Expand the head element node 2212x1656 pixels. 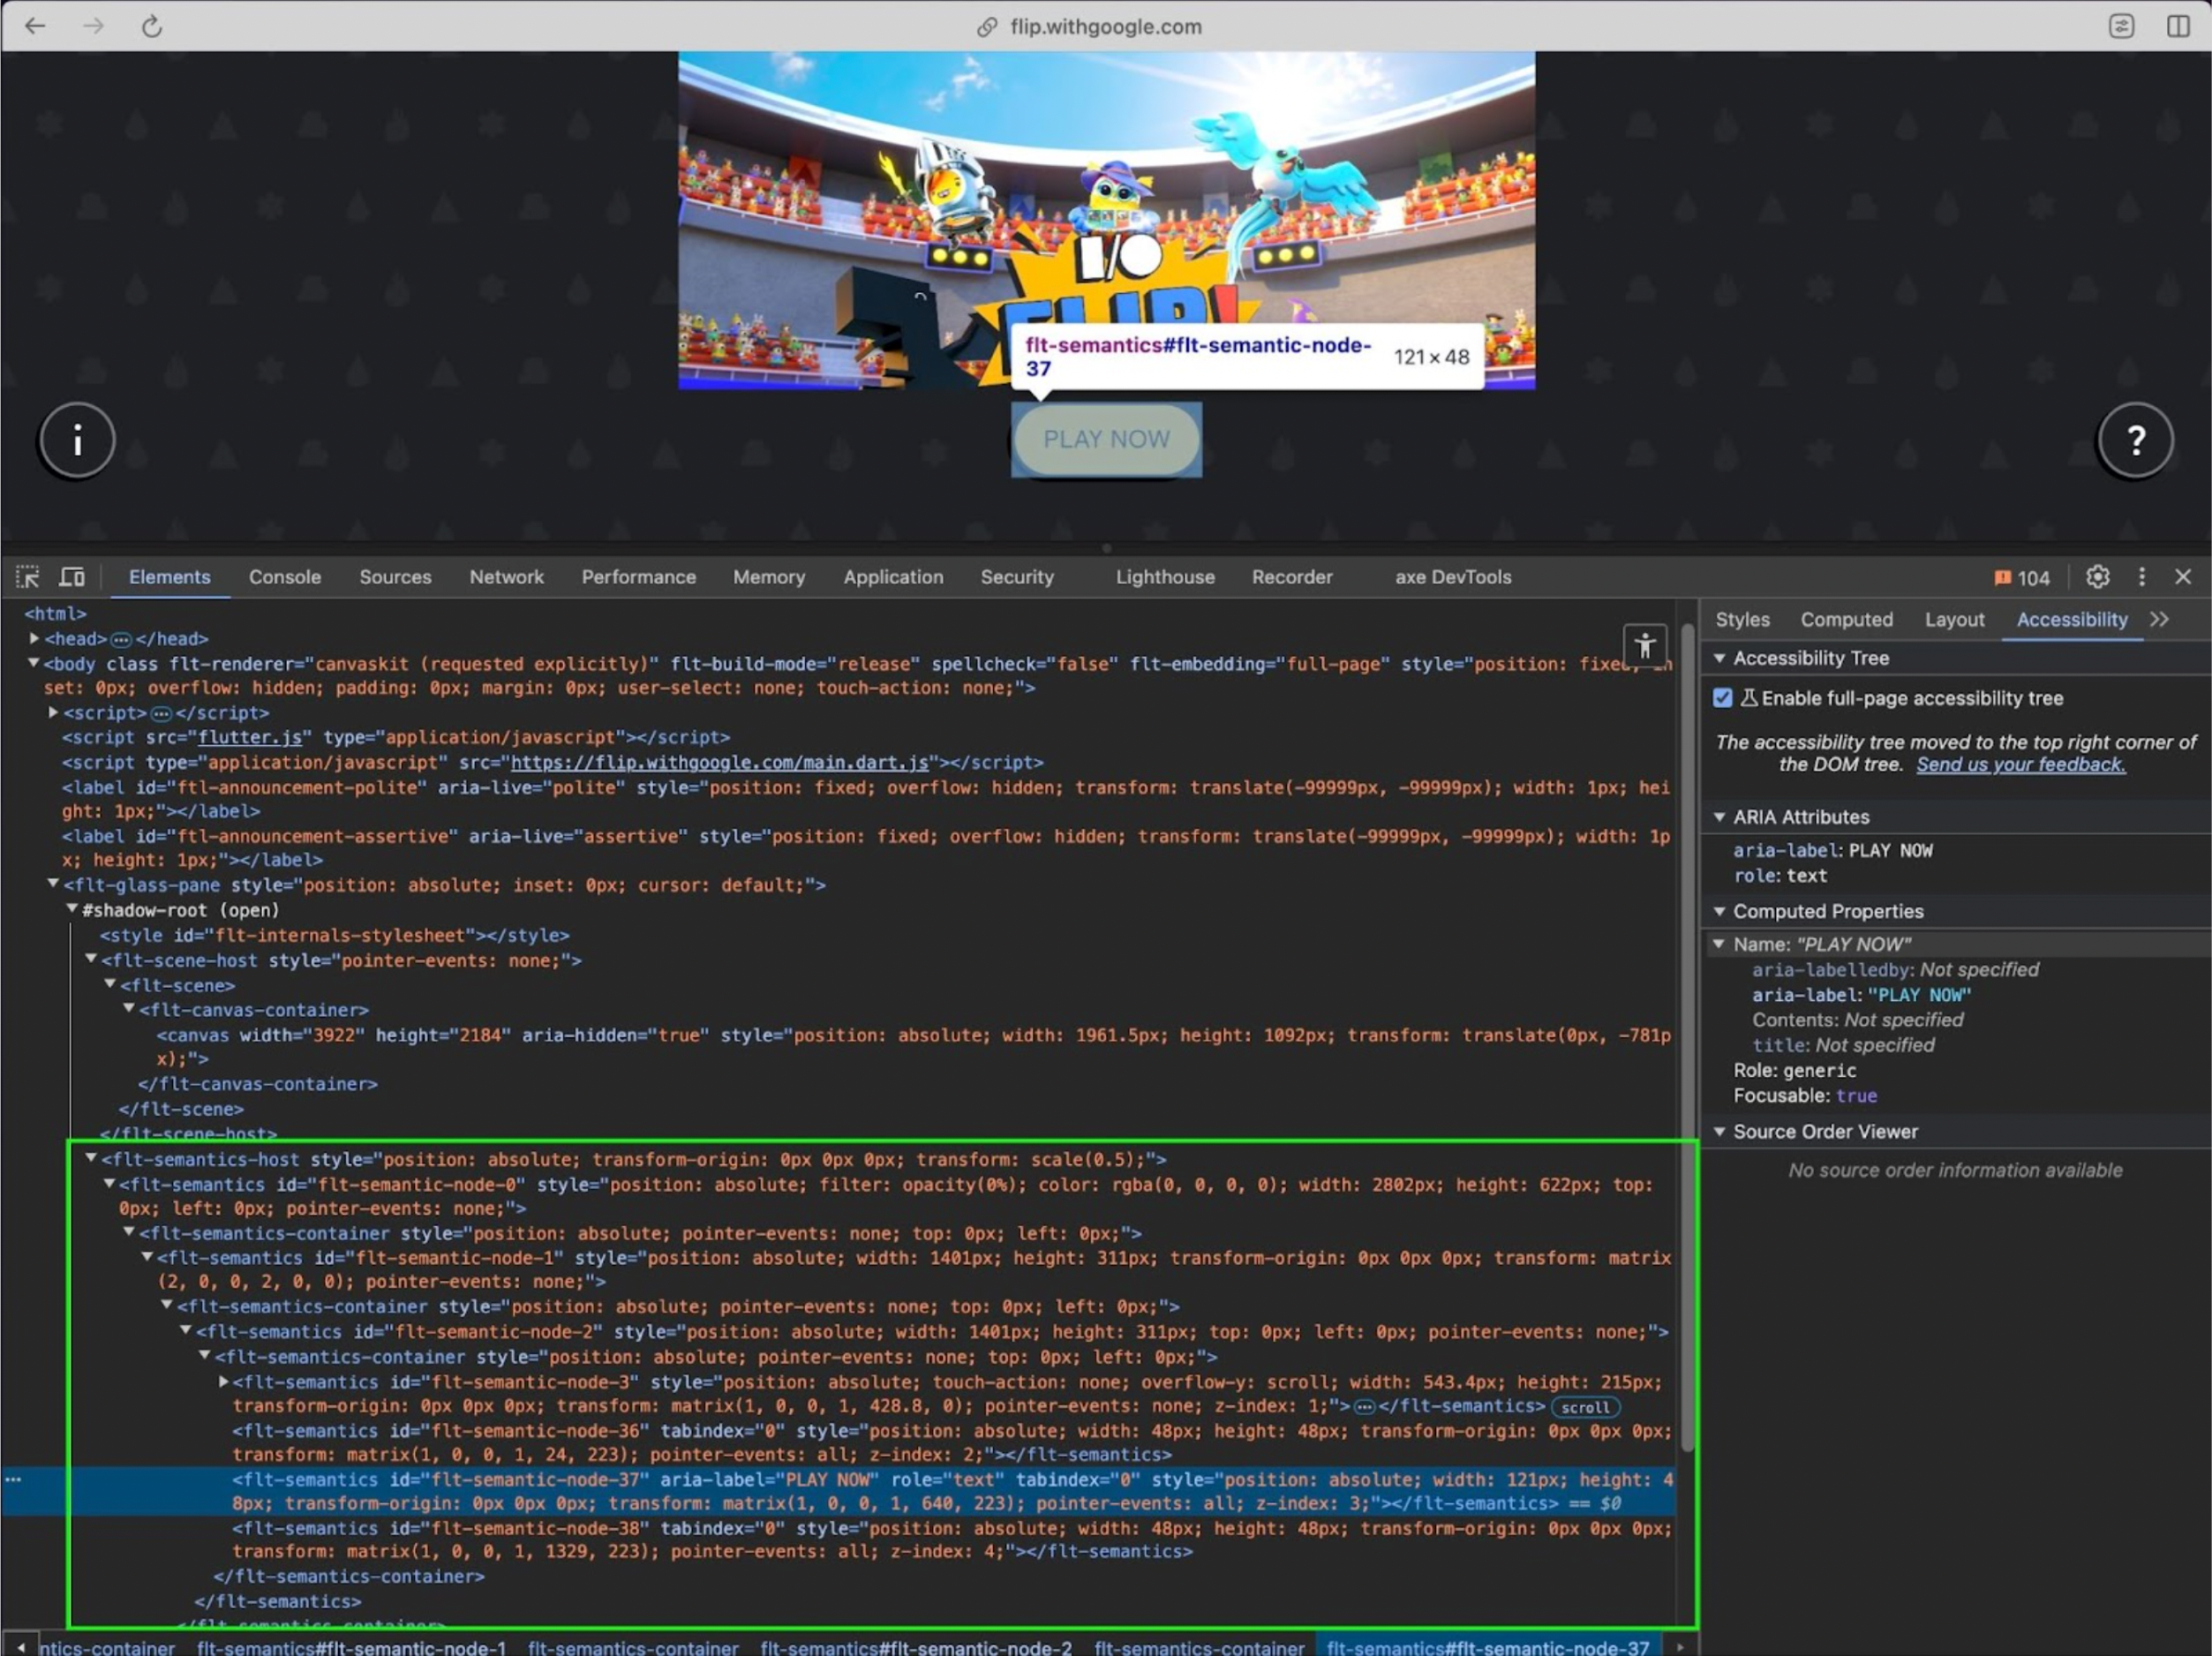pos(35,638)
